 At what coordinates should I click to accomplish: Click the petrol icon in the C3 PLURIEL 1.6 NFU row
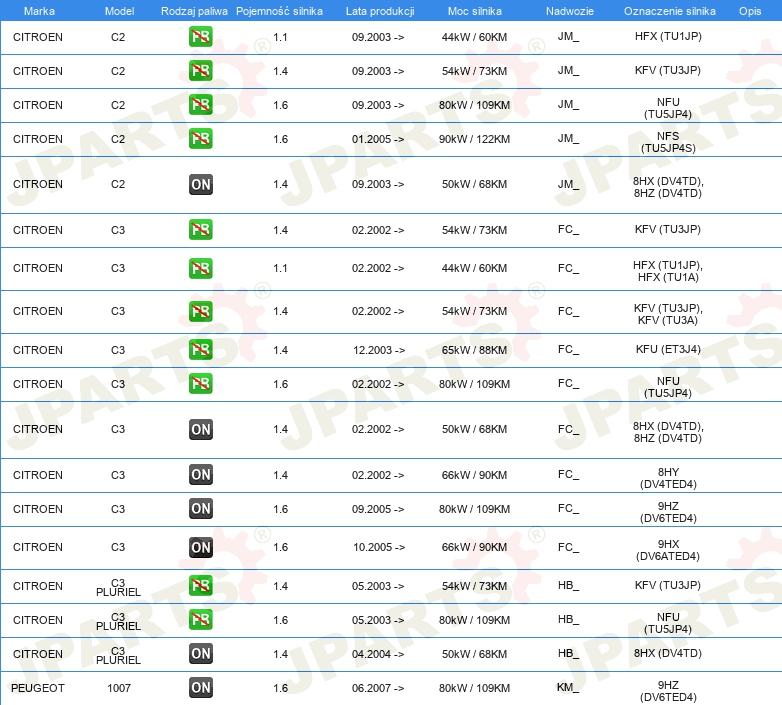coord(200,620)
